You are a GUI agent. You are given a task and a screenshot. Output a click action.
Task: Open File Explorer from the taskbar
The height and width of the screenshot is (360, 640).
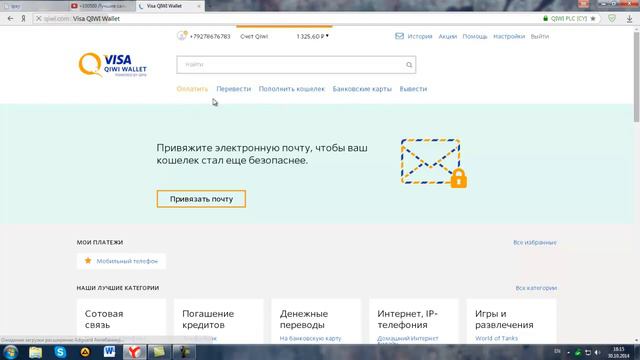click(x=36, y=352)
